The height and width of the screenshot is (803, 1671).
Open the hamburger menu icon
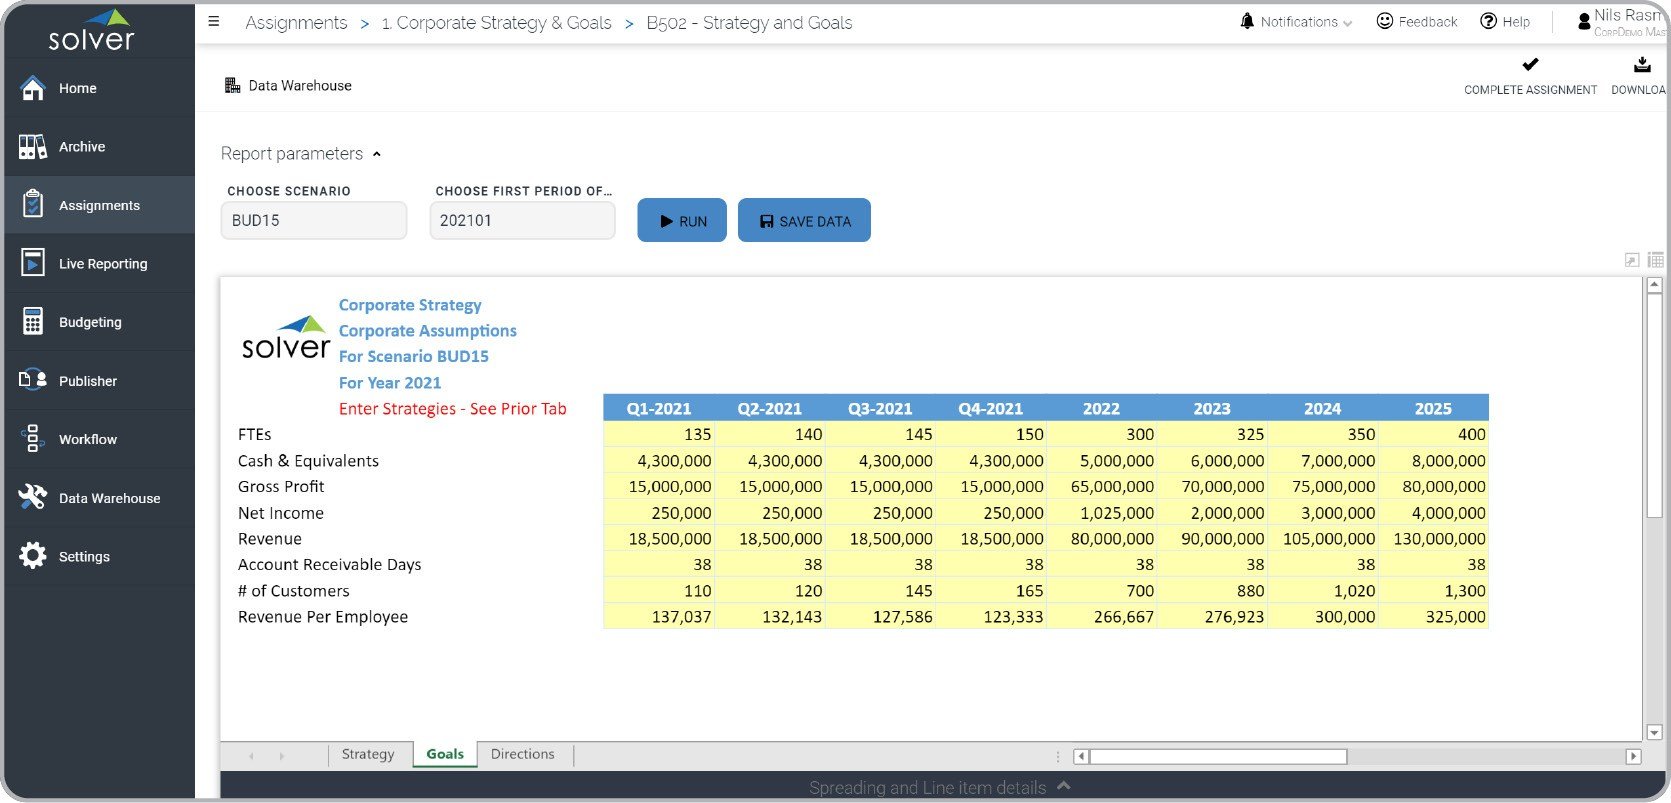tap(213, 22)
